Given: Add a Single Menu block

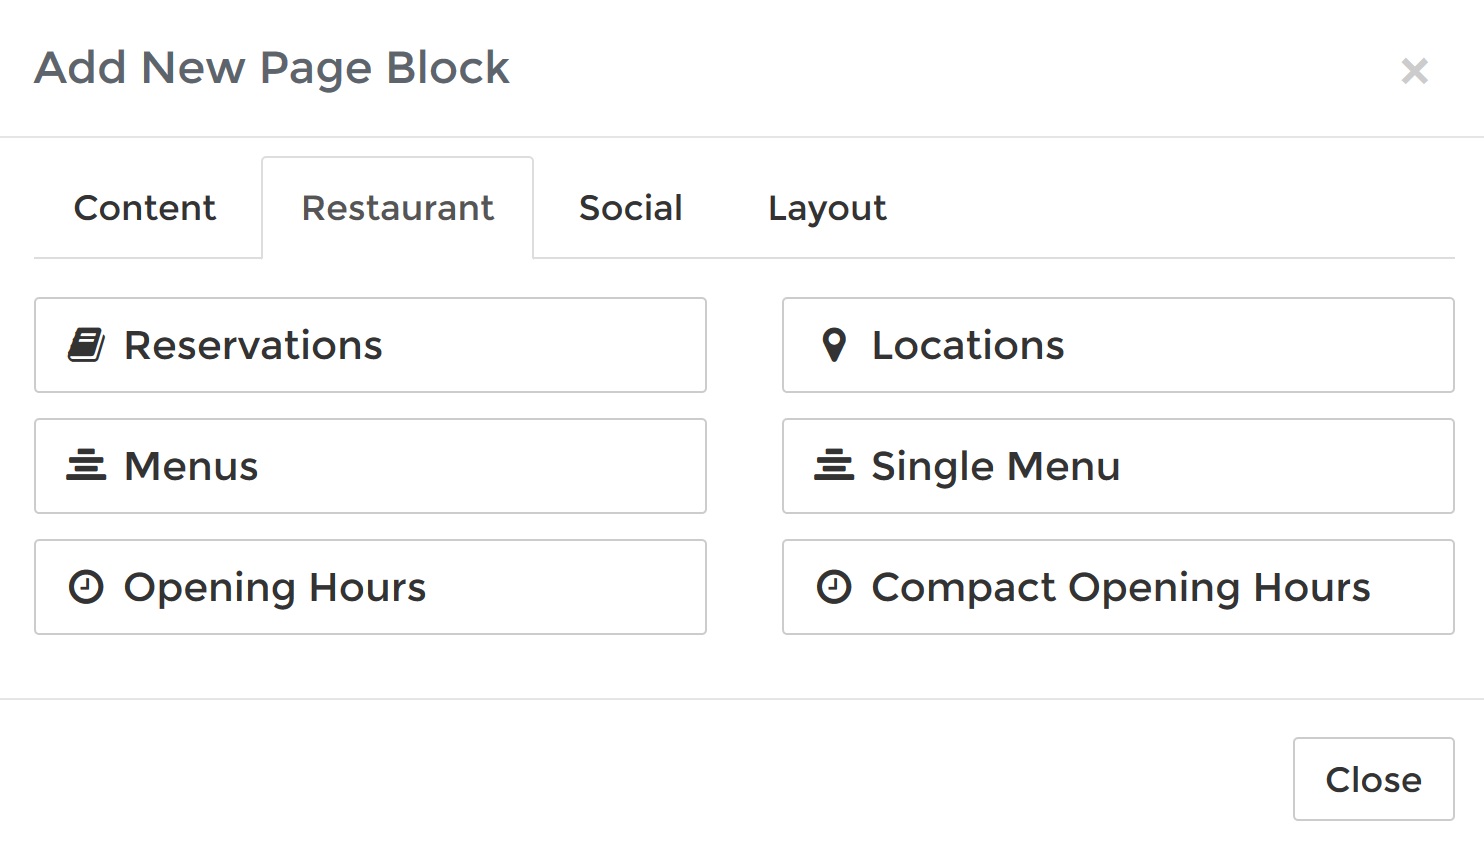Looking at the screenshot, I should click(x=1118, y=466).
